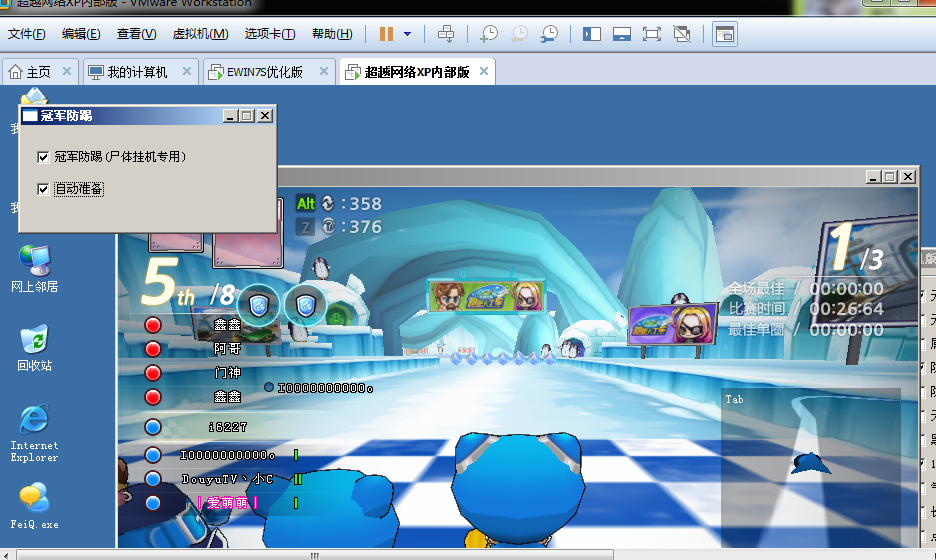
Task: Close the 超越网络XP内部版 tab
Action: 484,71
